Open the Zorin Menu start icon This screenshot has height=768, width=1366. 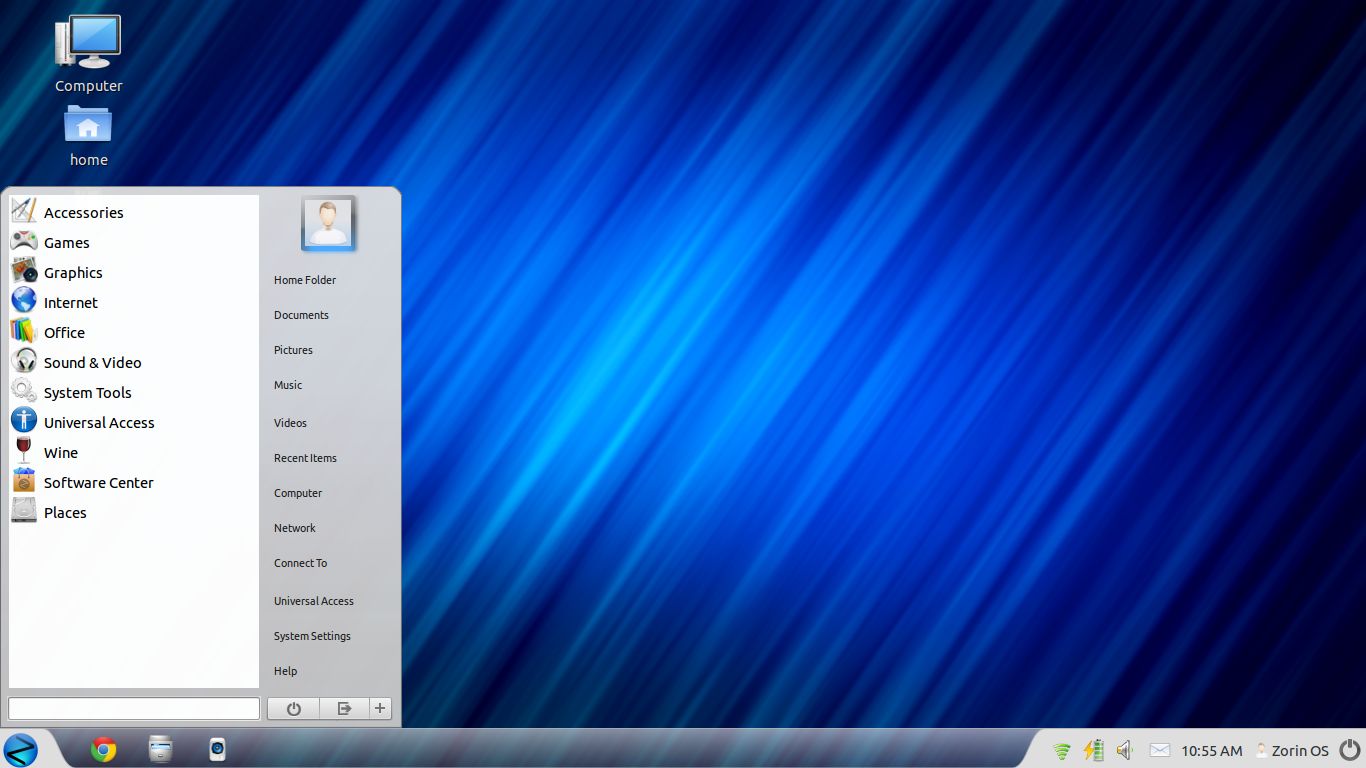(22, 749)
